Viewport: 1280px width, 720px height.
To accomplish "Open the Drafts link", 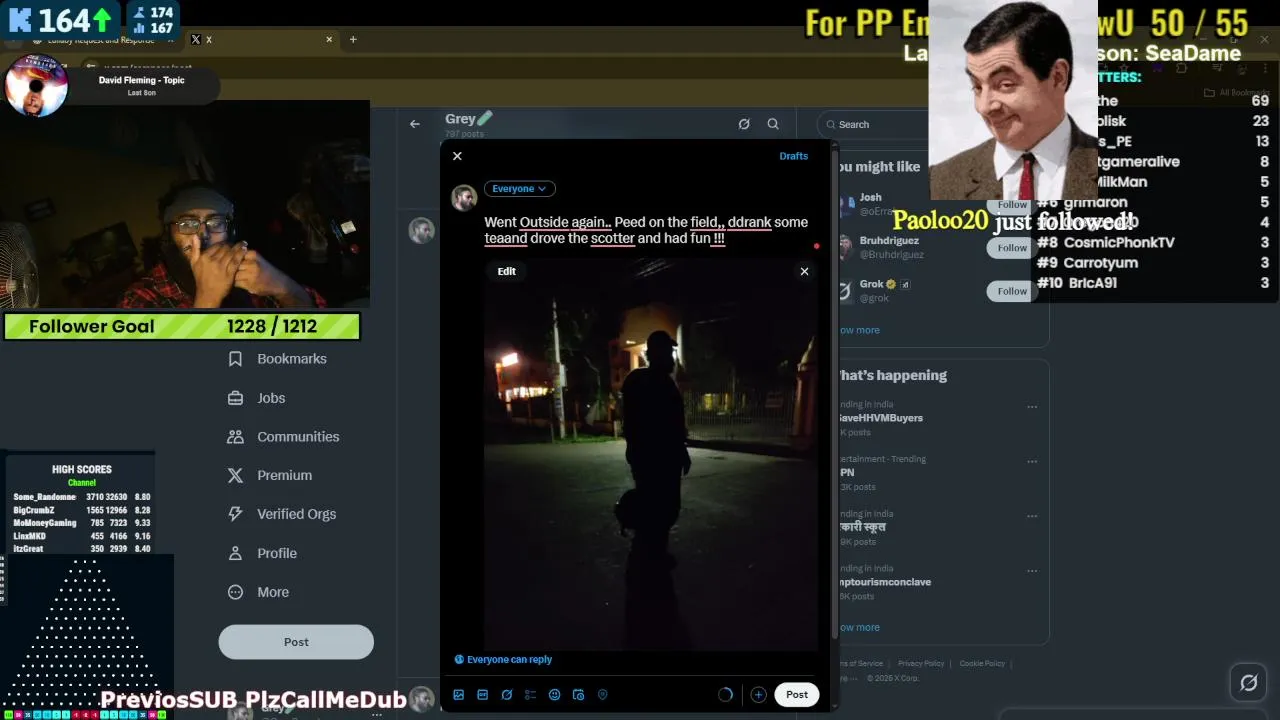I will (794, 156).
